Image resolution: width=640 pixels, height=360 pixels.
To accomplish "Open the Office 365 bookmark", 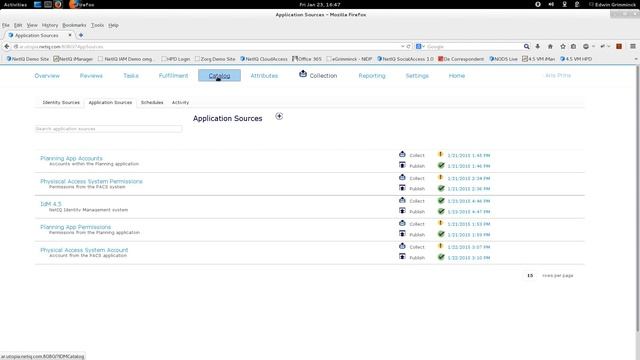I will click(307, 59).
